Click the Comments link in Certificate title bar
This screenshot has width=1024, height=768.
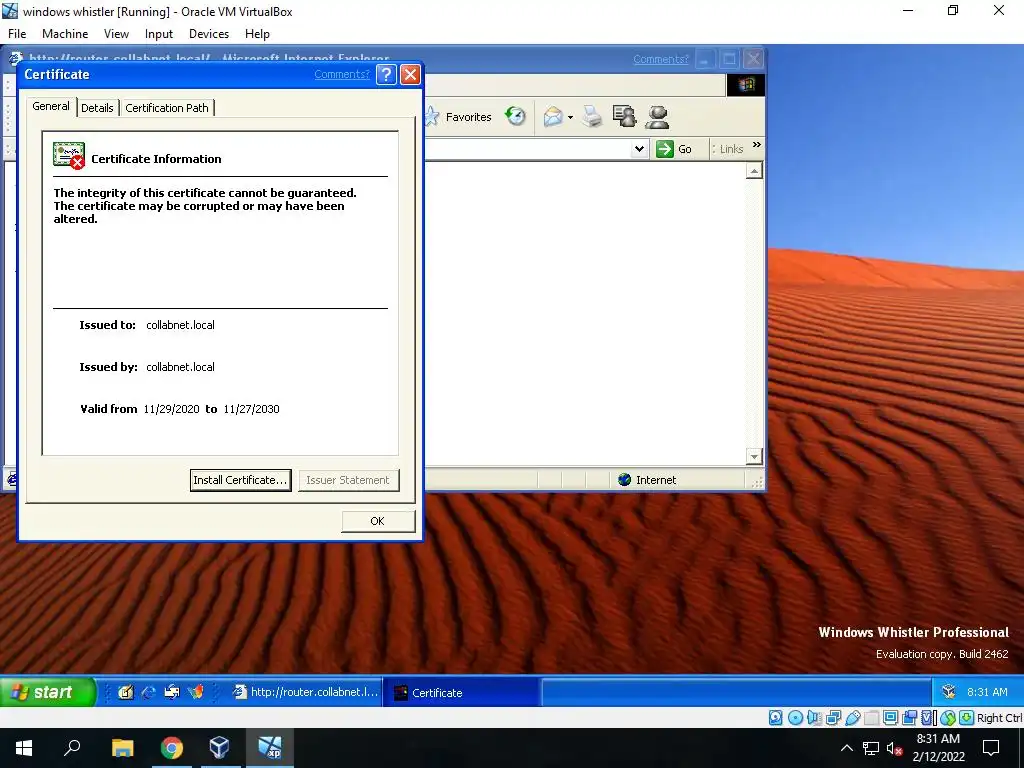[x=342, y=74]
